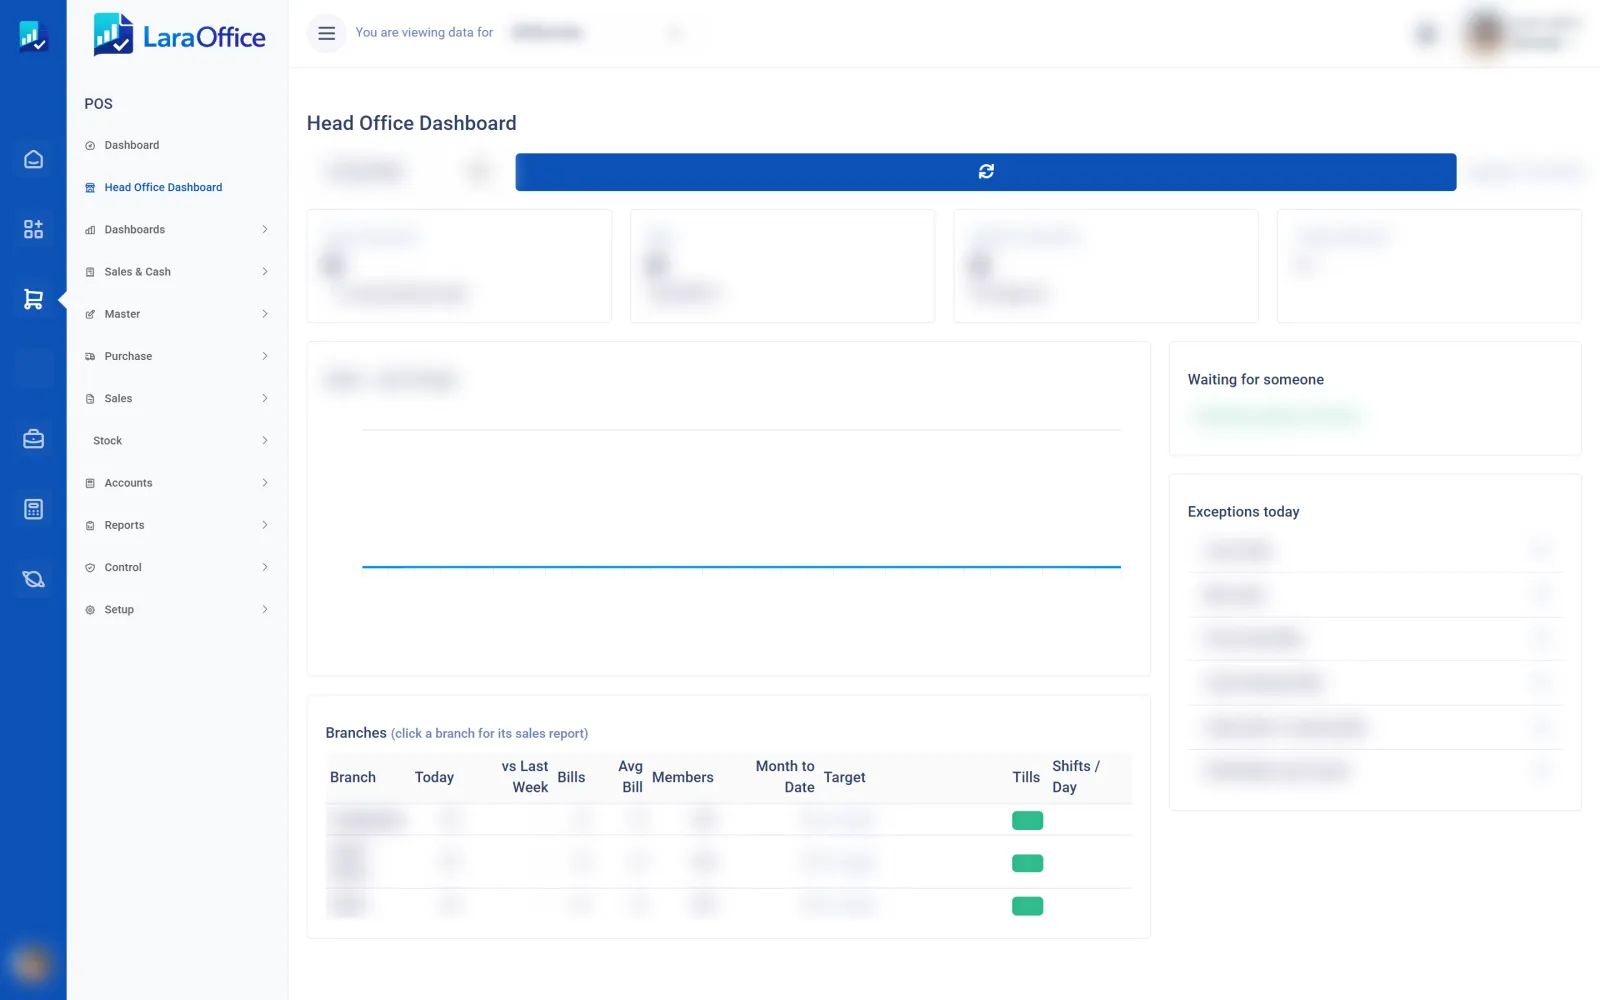1600x1000 pixels.
Task: Click the Reports clipboard icon
Action: pos(90,525)
